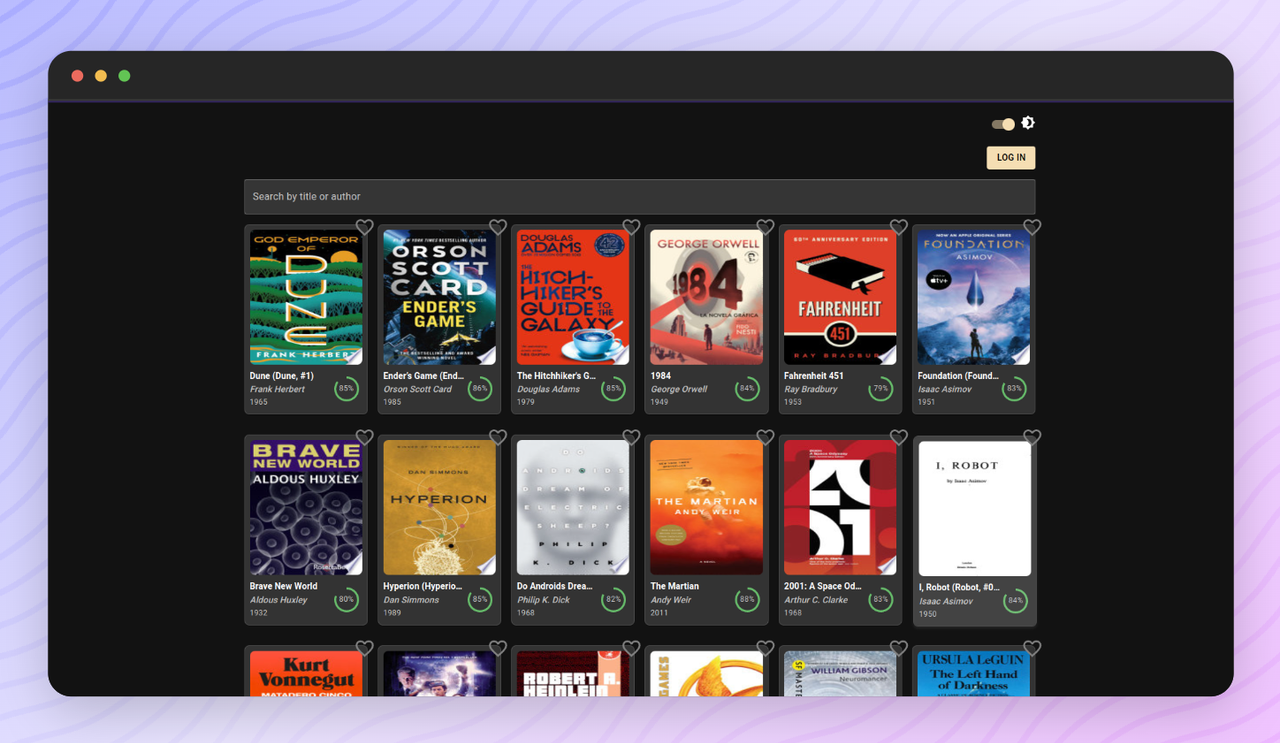Open the Dune (Dune, #1) title link
Image resolution: width=1280 pixels, height=743 pixels.
point(282,376)
